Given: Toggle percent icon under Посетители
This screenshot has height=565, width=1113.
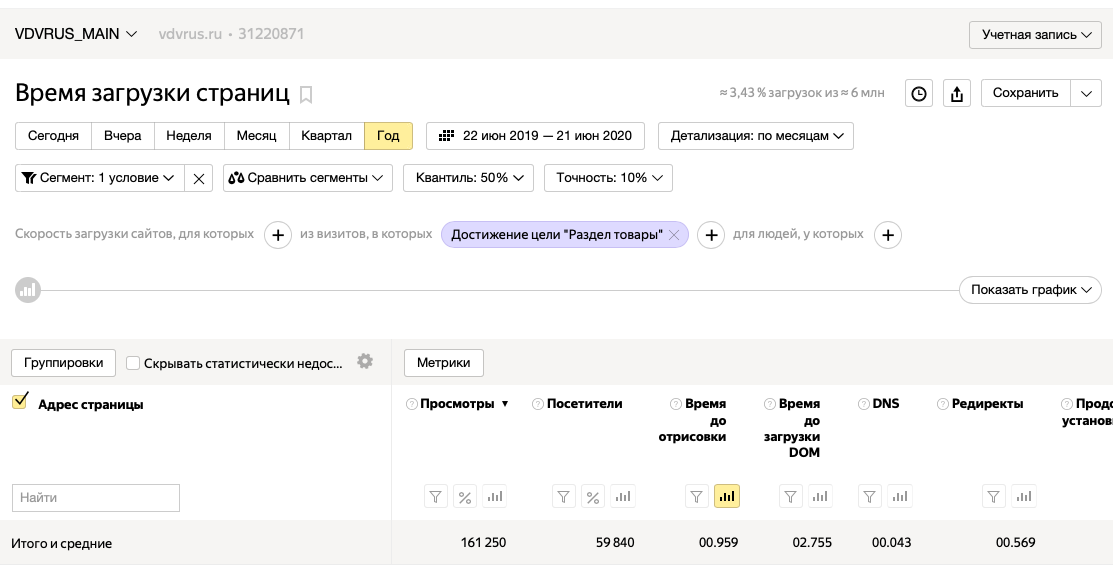Looking at the screenshot, I should click(593, 496).
